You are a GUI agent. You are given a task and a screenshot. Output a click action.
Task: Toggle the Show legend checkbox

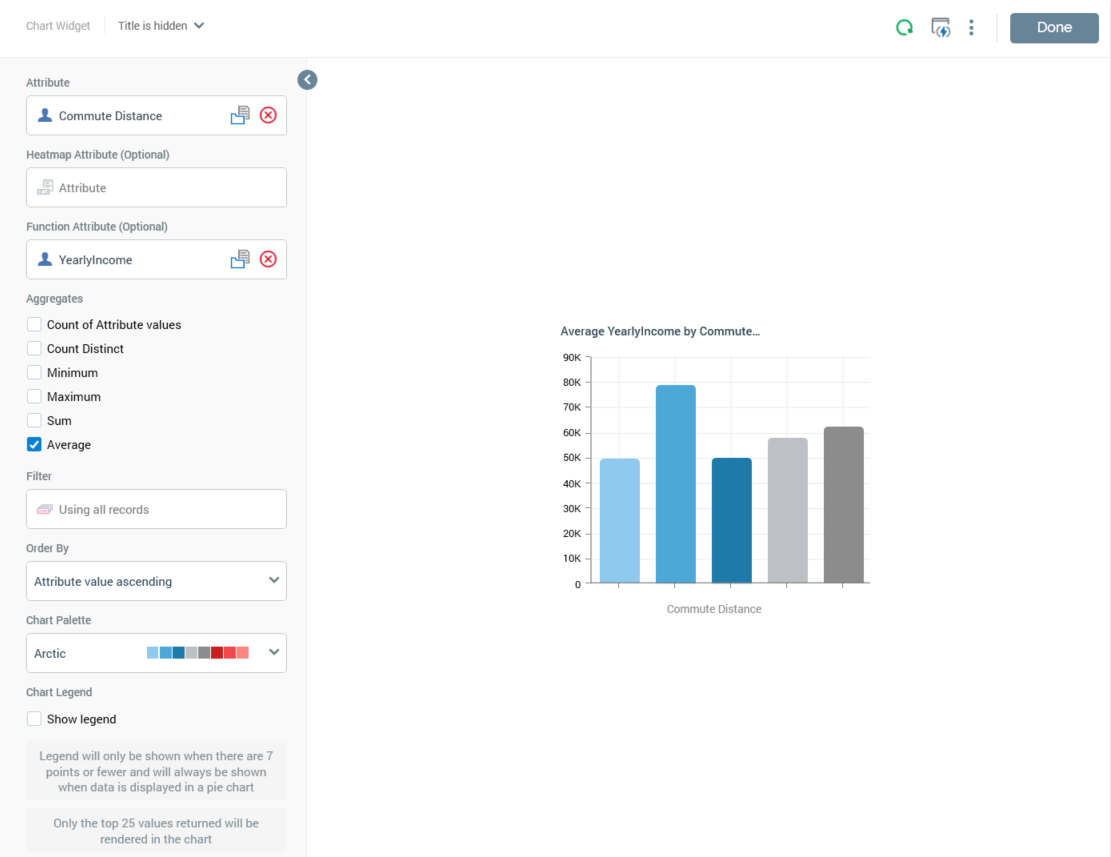(35, 719)
